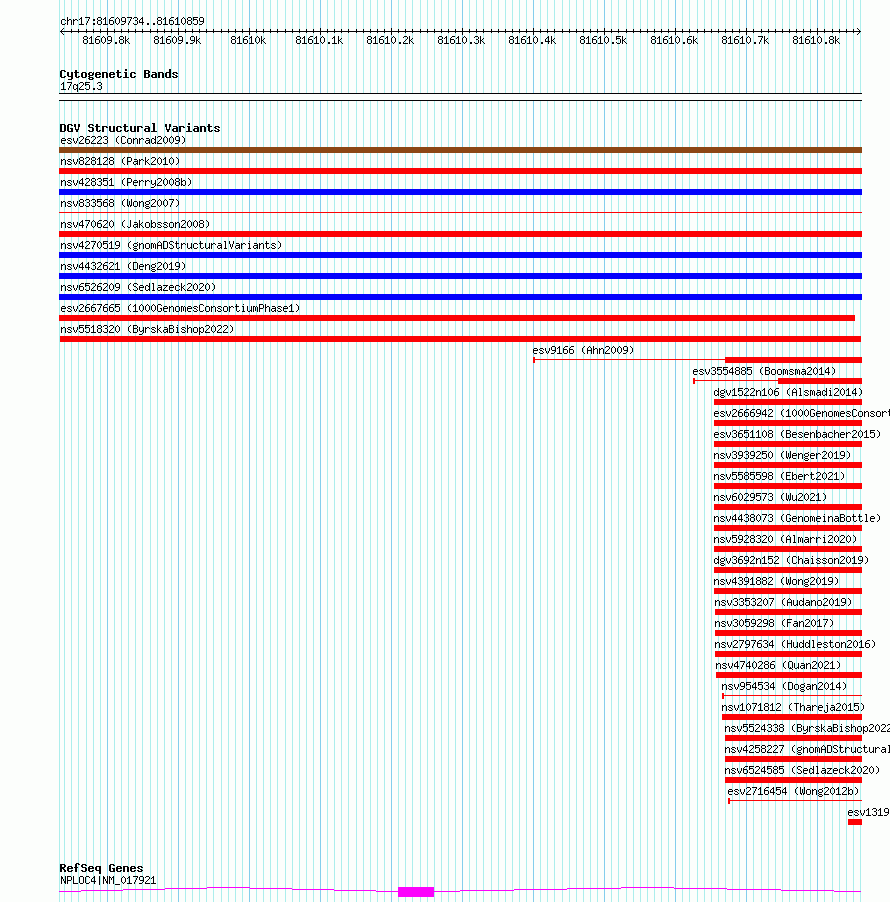Click the small esv1319 variant bar

pos(854,823)
